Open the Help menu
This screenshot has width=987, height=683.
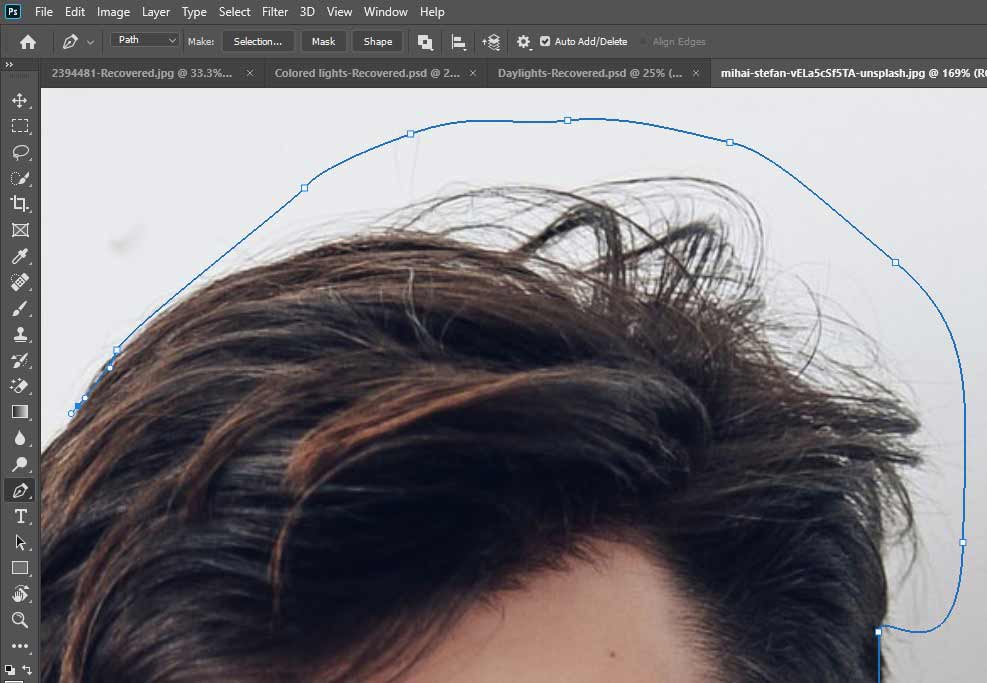click(x=432, y=12)
